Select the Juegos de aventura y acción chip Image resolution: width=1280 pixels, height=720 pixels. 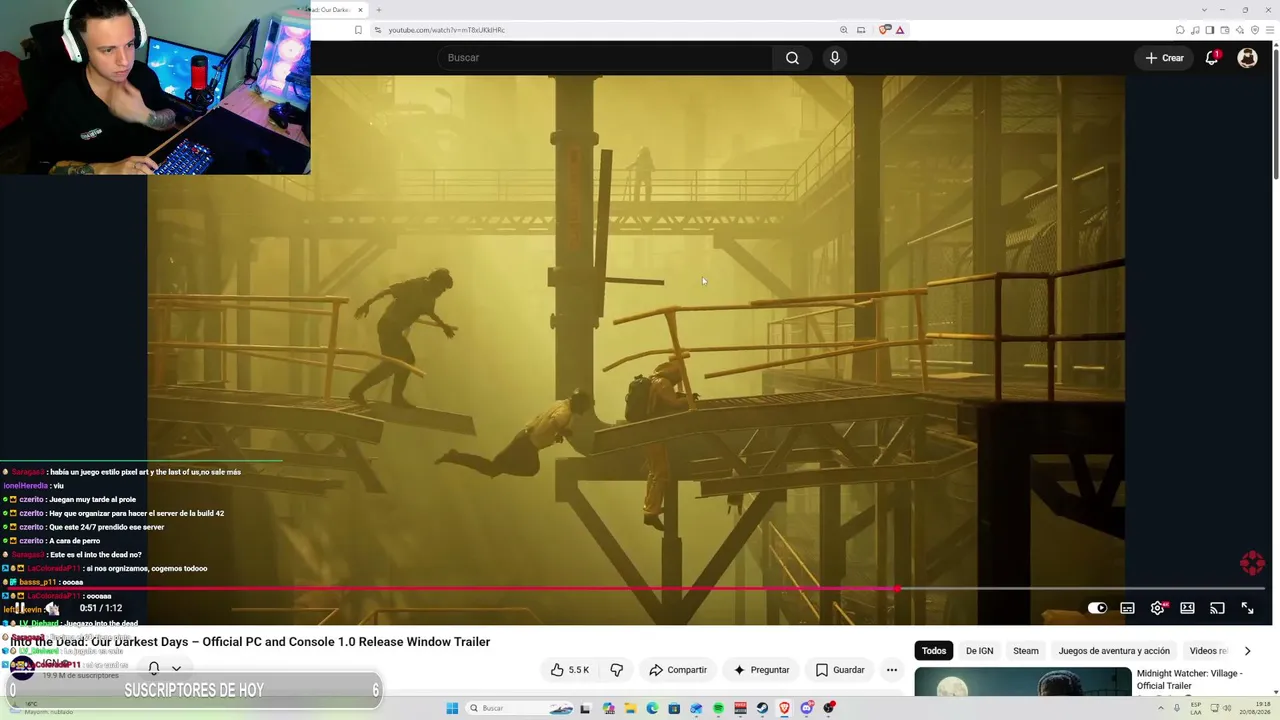click(1114, 651)
